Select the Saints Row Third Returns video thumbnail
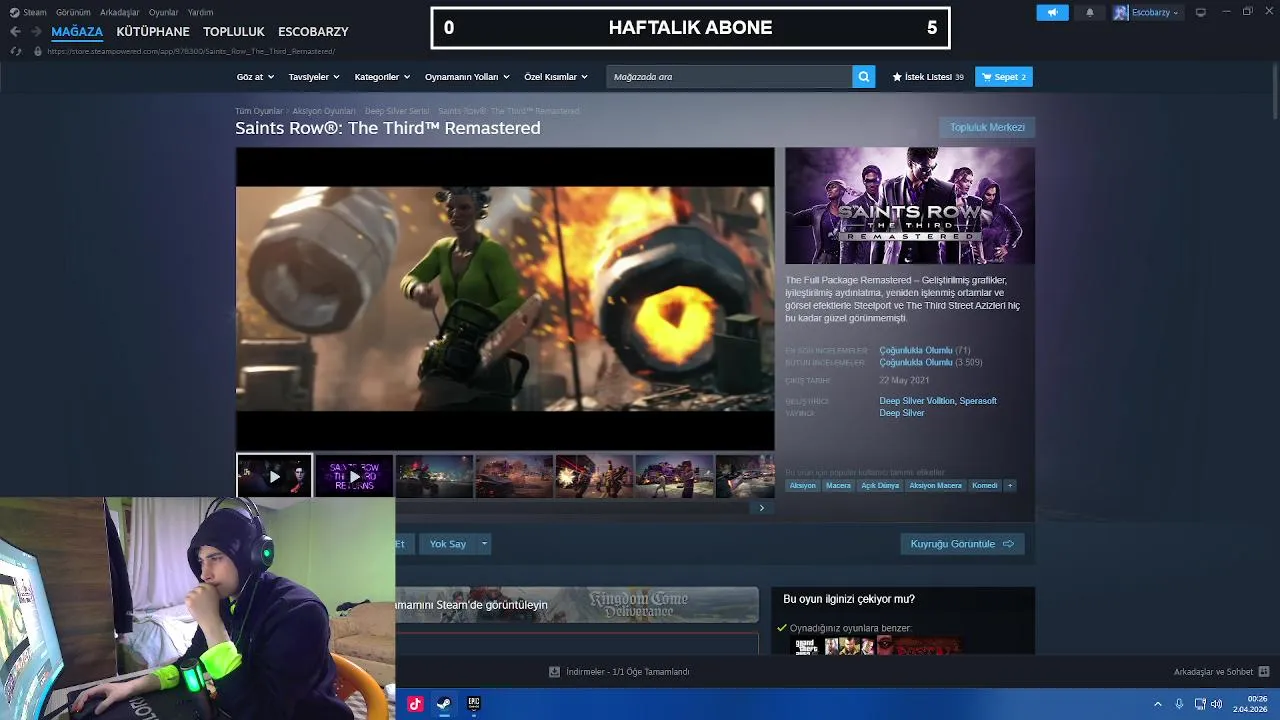This screenshot has width=1280, height=720. click(x=354, y=476)
